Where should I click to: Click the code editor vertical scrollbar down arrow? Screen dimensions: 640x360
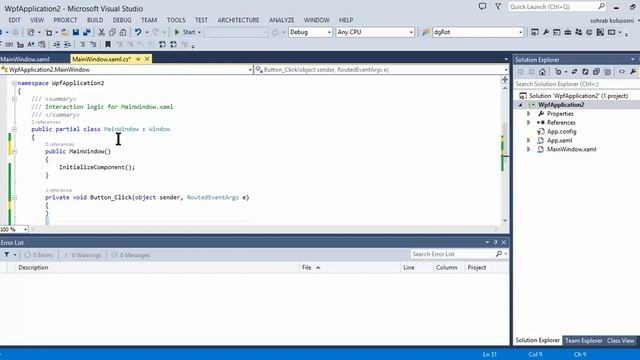(505, 220)
